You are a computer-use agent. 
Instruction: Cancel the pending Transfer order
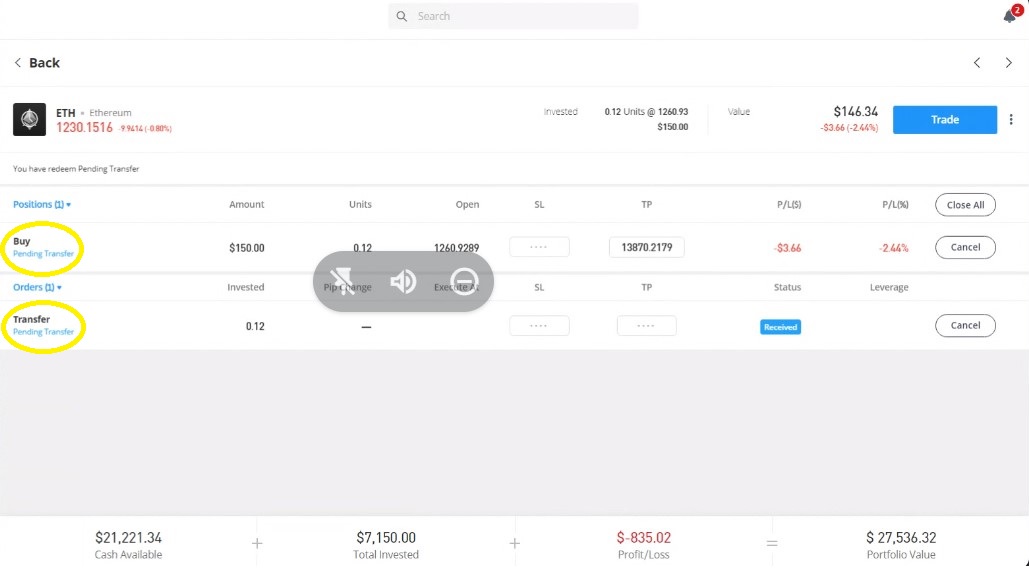pyautogui.click(x=964, y=325)
